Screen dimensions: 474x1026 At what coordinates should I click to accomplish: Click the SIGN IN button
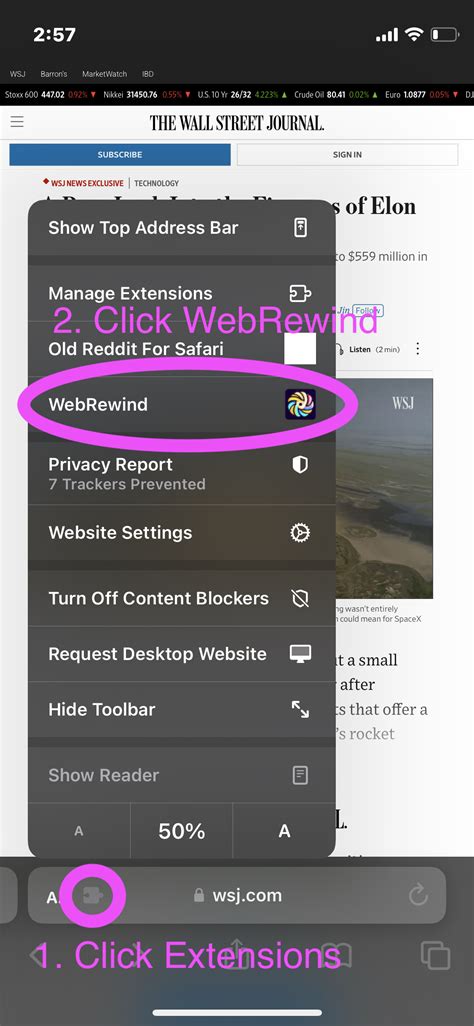click(347, 155)
